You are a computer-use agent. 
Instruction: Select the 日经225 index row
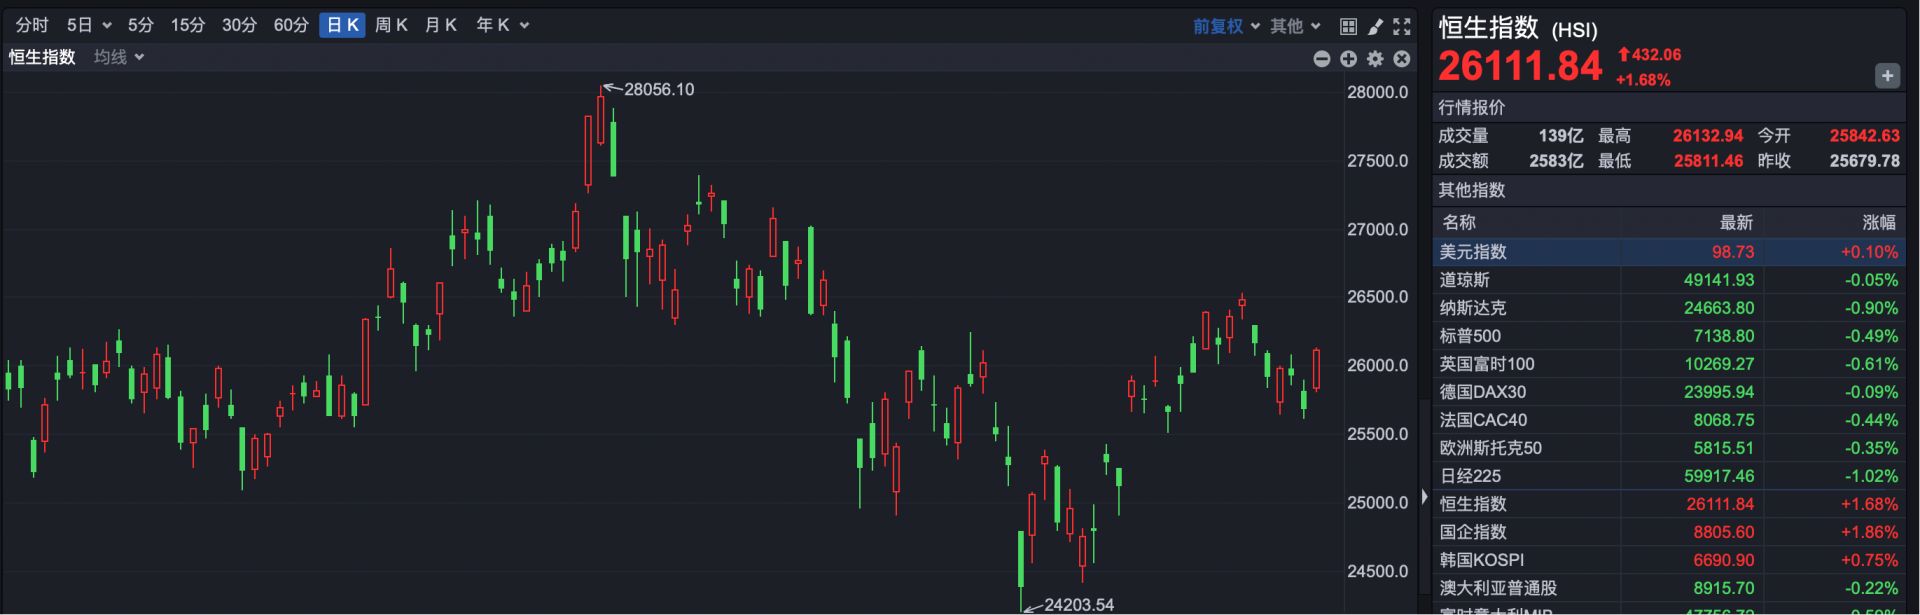click(1667, 476)
